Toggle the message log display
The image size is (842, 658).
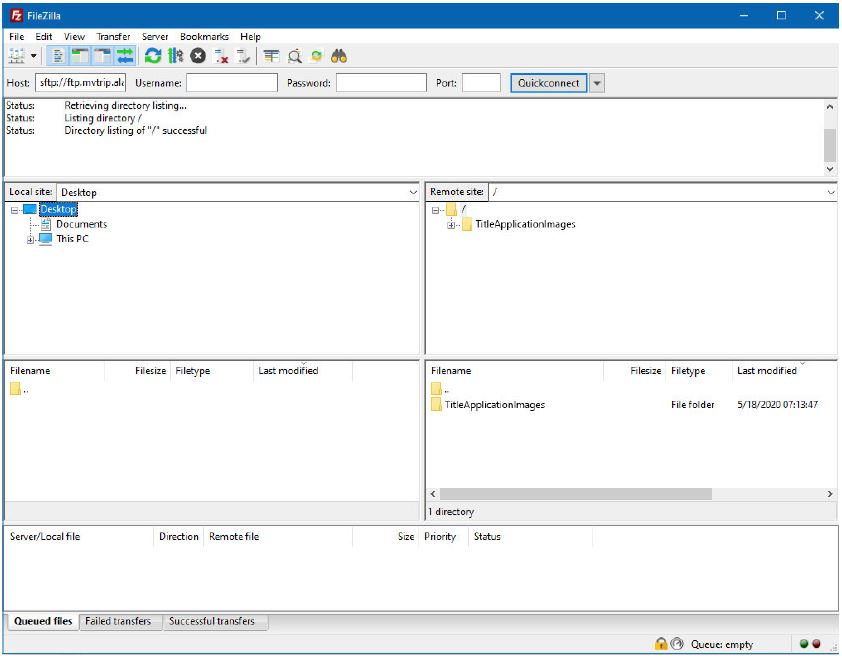point(58,56)
